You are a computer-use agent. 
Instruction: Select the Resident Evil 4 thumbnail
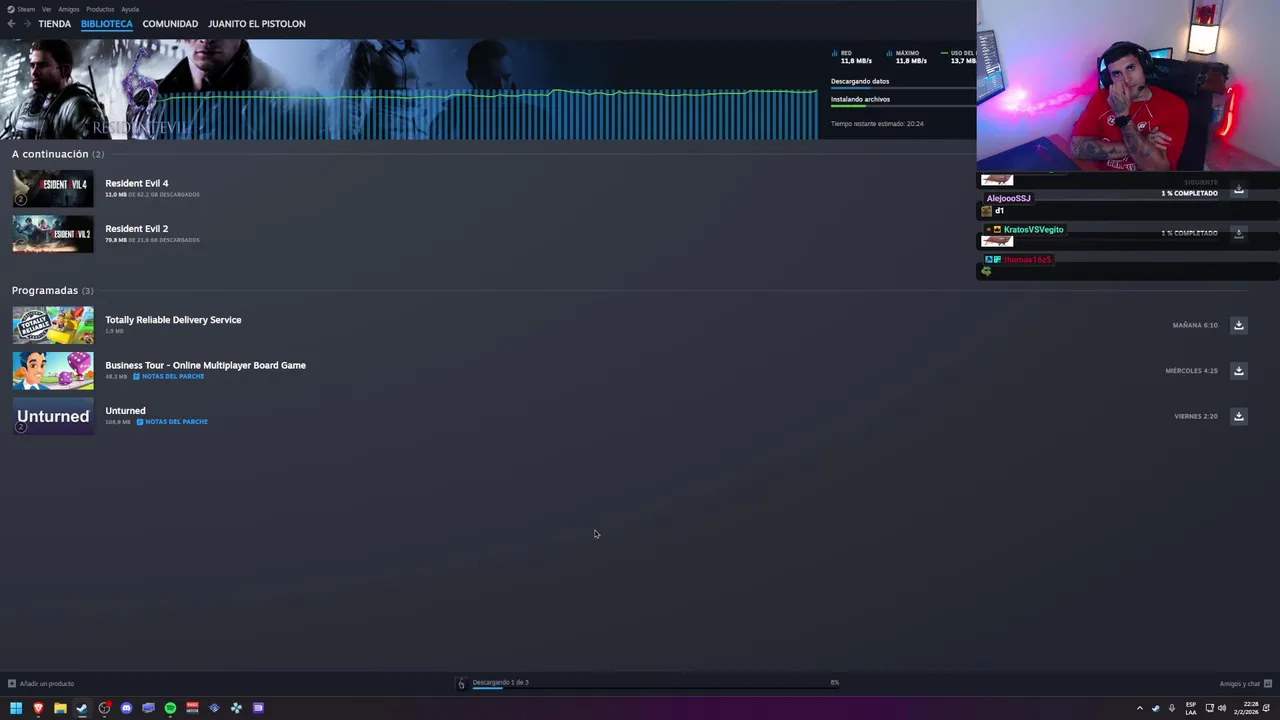(x=53, y=188)
